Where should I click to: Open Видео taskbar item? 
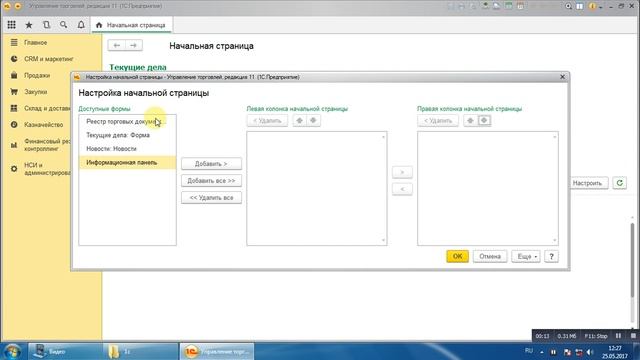(64, 351)
